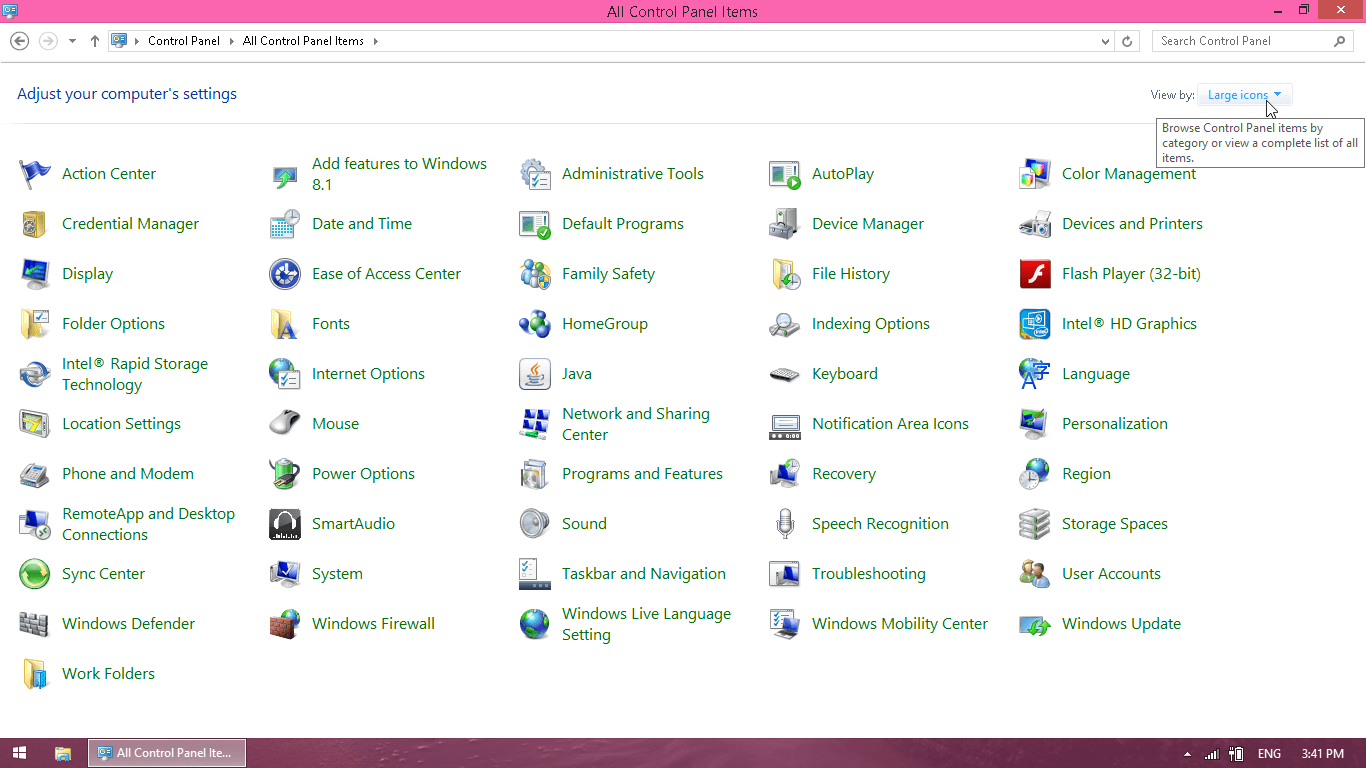Click the Ease of Access Center icon
Screen dimensions: 1366x768
coord(285,274)
